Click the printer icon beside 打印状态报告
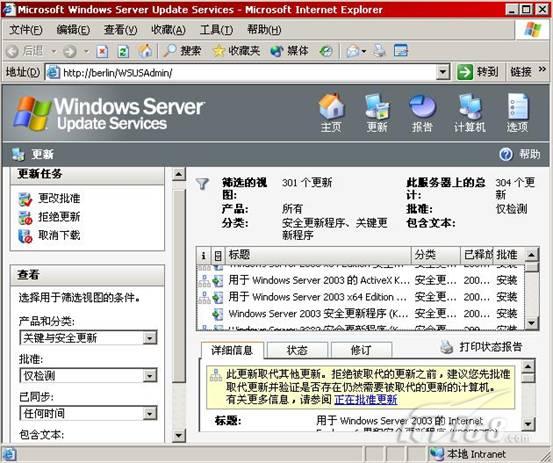 [x=447, y=347]
